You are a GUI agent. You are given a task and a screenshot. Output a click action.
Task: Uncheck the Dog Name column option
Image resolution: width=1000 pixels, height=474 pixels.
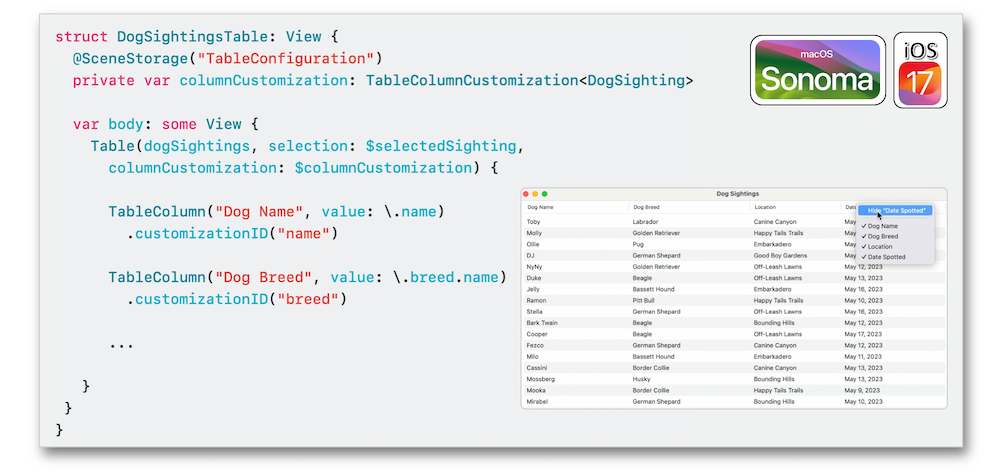(x=882, y=226)
